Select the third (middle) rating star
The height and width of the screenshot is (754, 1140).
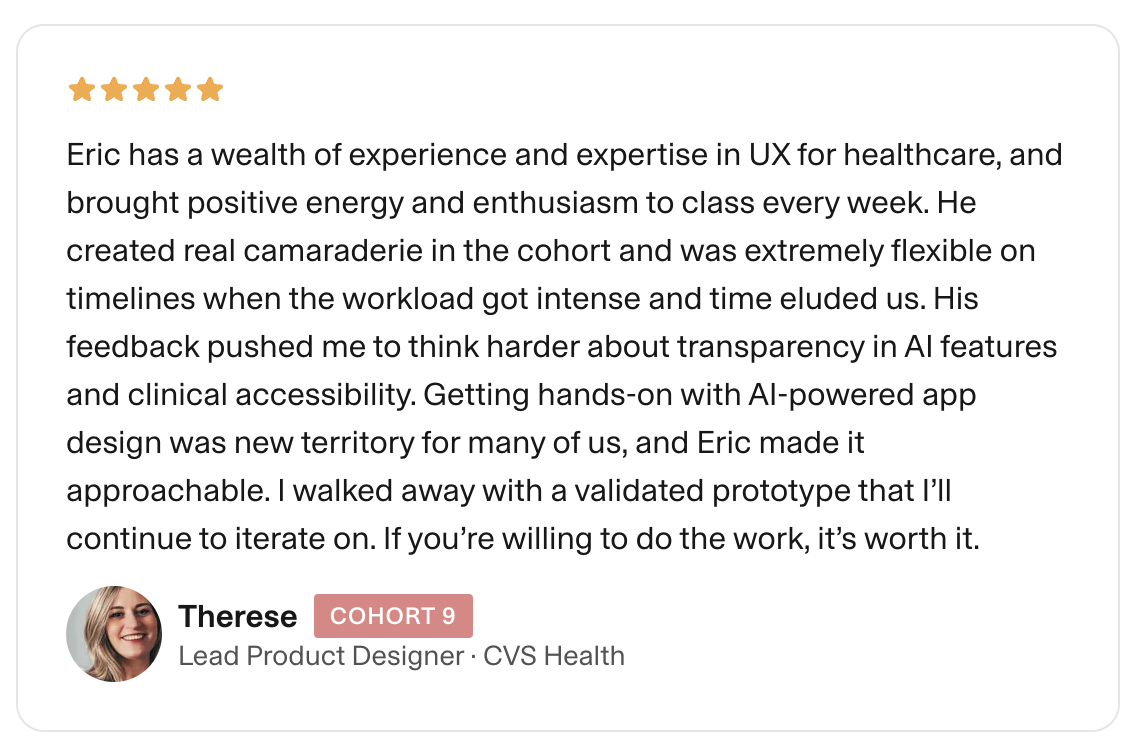145,91
